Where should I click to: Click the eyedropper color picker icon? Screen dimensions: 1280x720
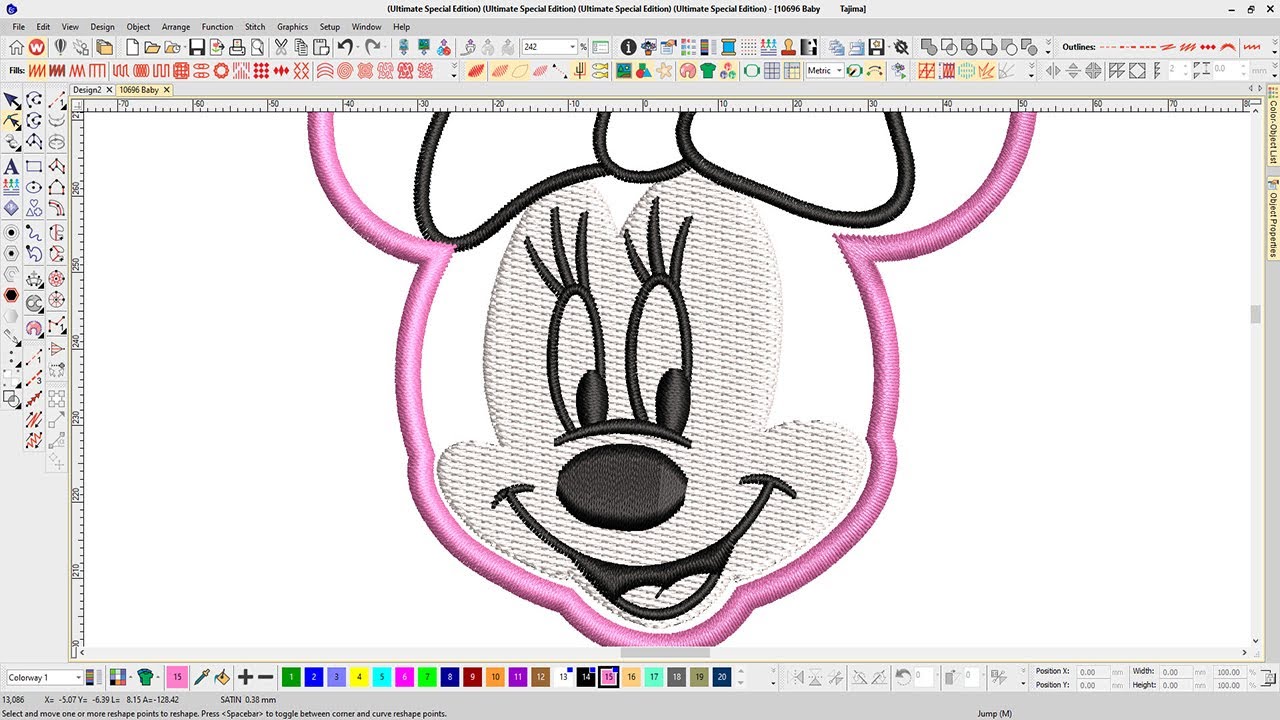point(201,677)
